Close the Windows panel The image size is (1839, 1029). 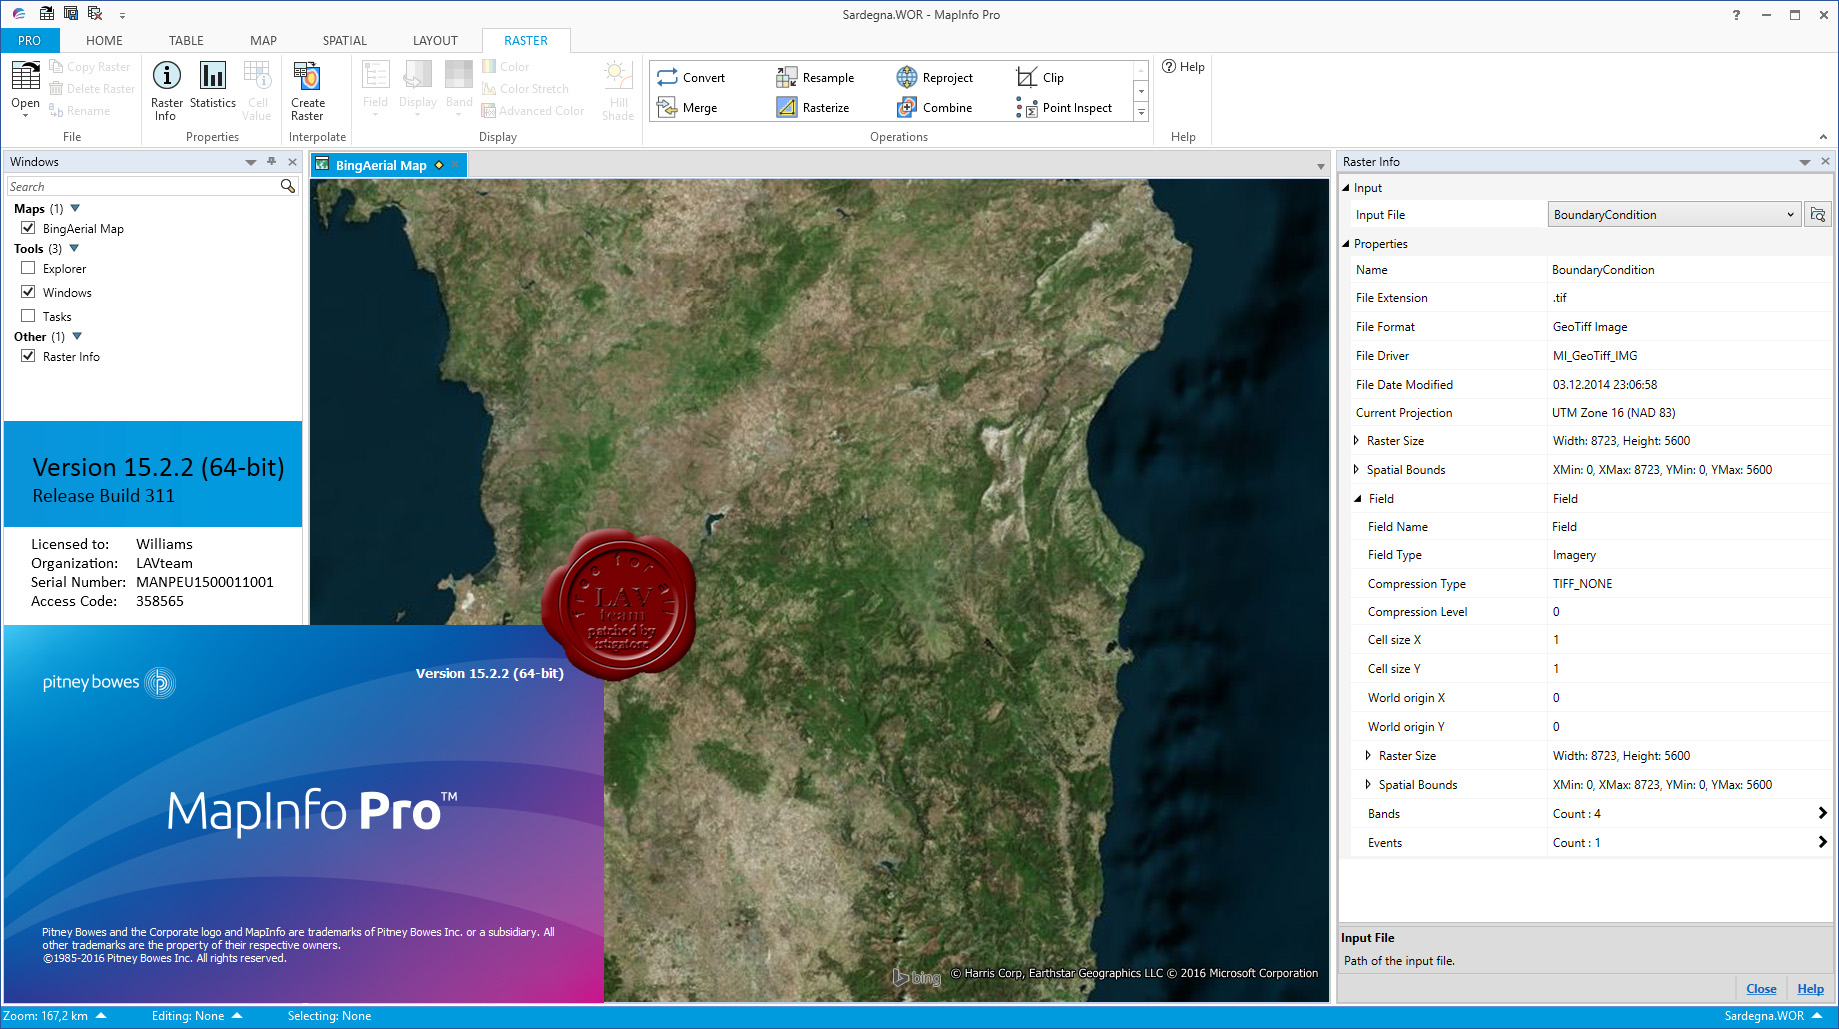coord(292,161)
